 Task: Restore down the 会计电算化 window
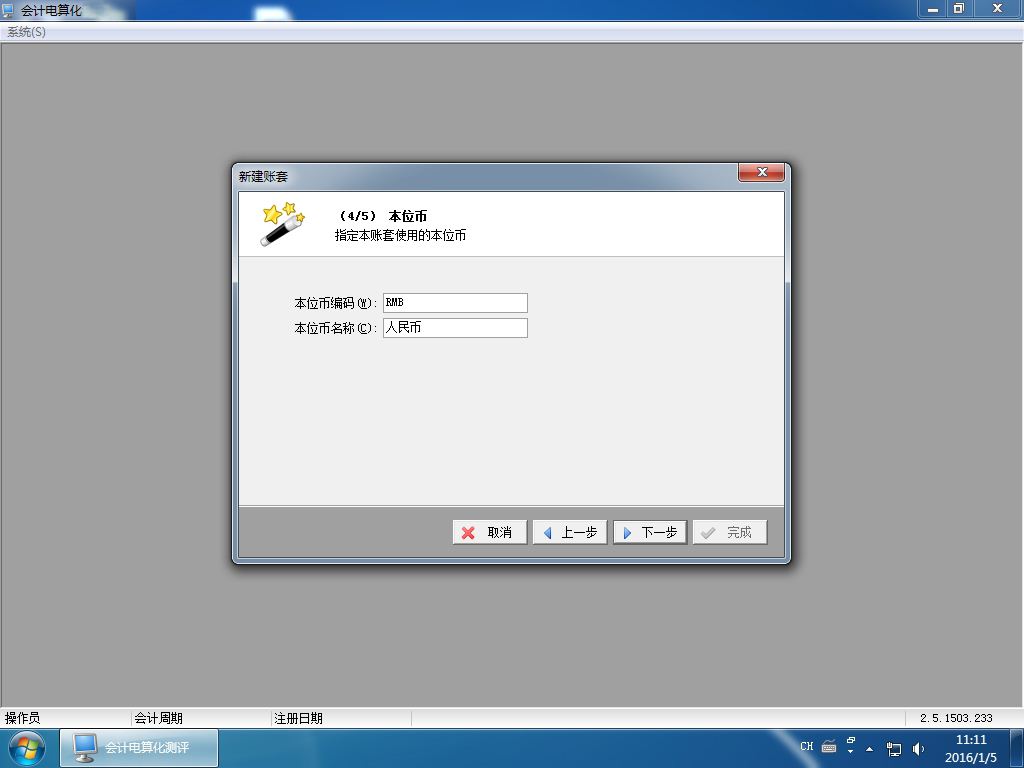[959, 8]
